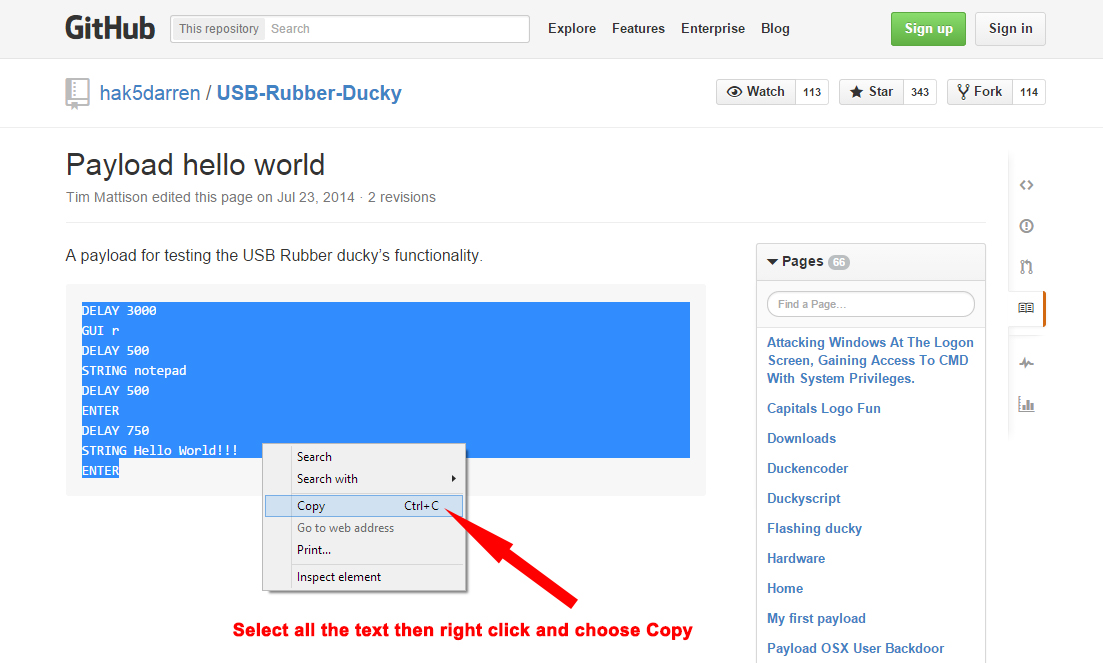Click the repository book icon near hak5darren

click(x=77, y=93)
